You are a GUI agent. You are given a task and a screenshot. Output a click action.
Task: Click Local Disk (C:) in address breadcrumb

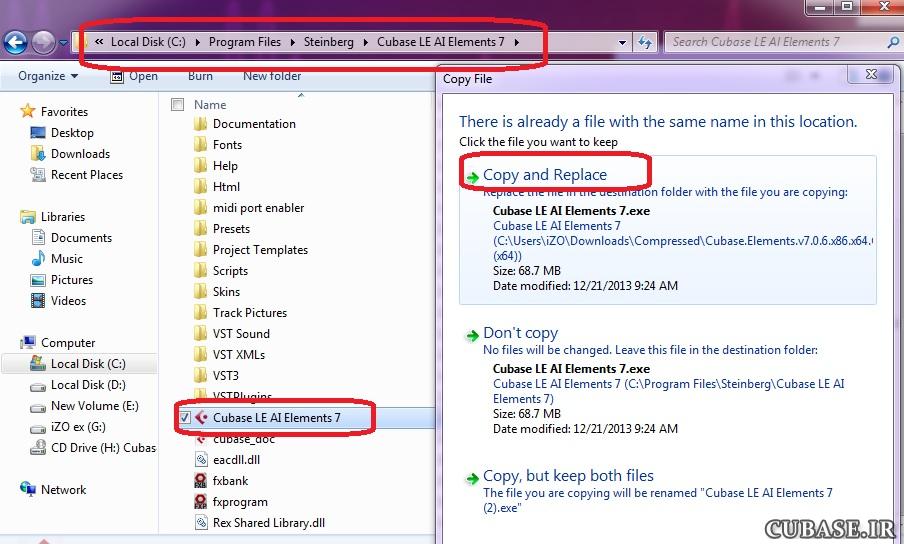148,42
